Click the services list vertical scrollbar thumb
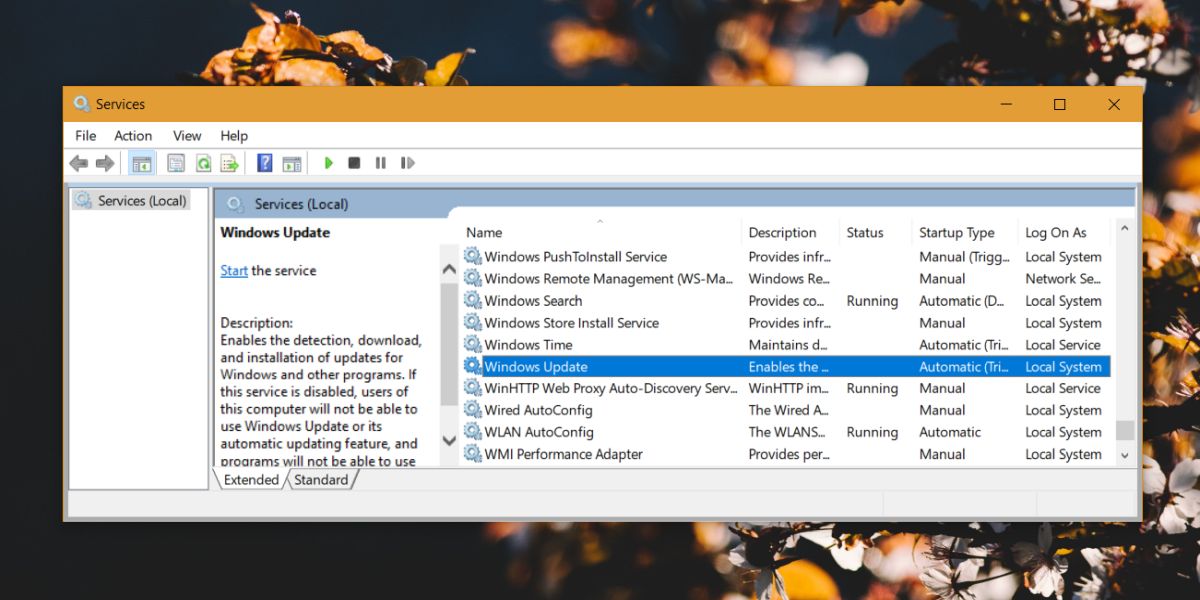The image size is (1200, 600). coord(1125,430)
